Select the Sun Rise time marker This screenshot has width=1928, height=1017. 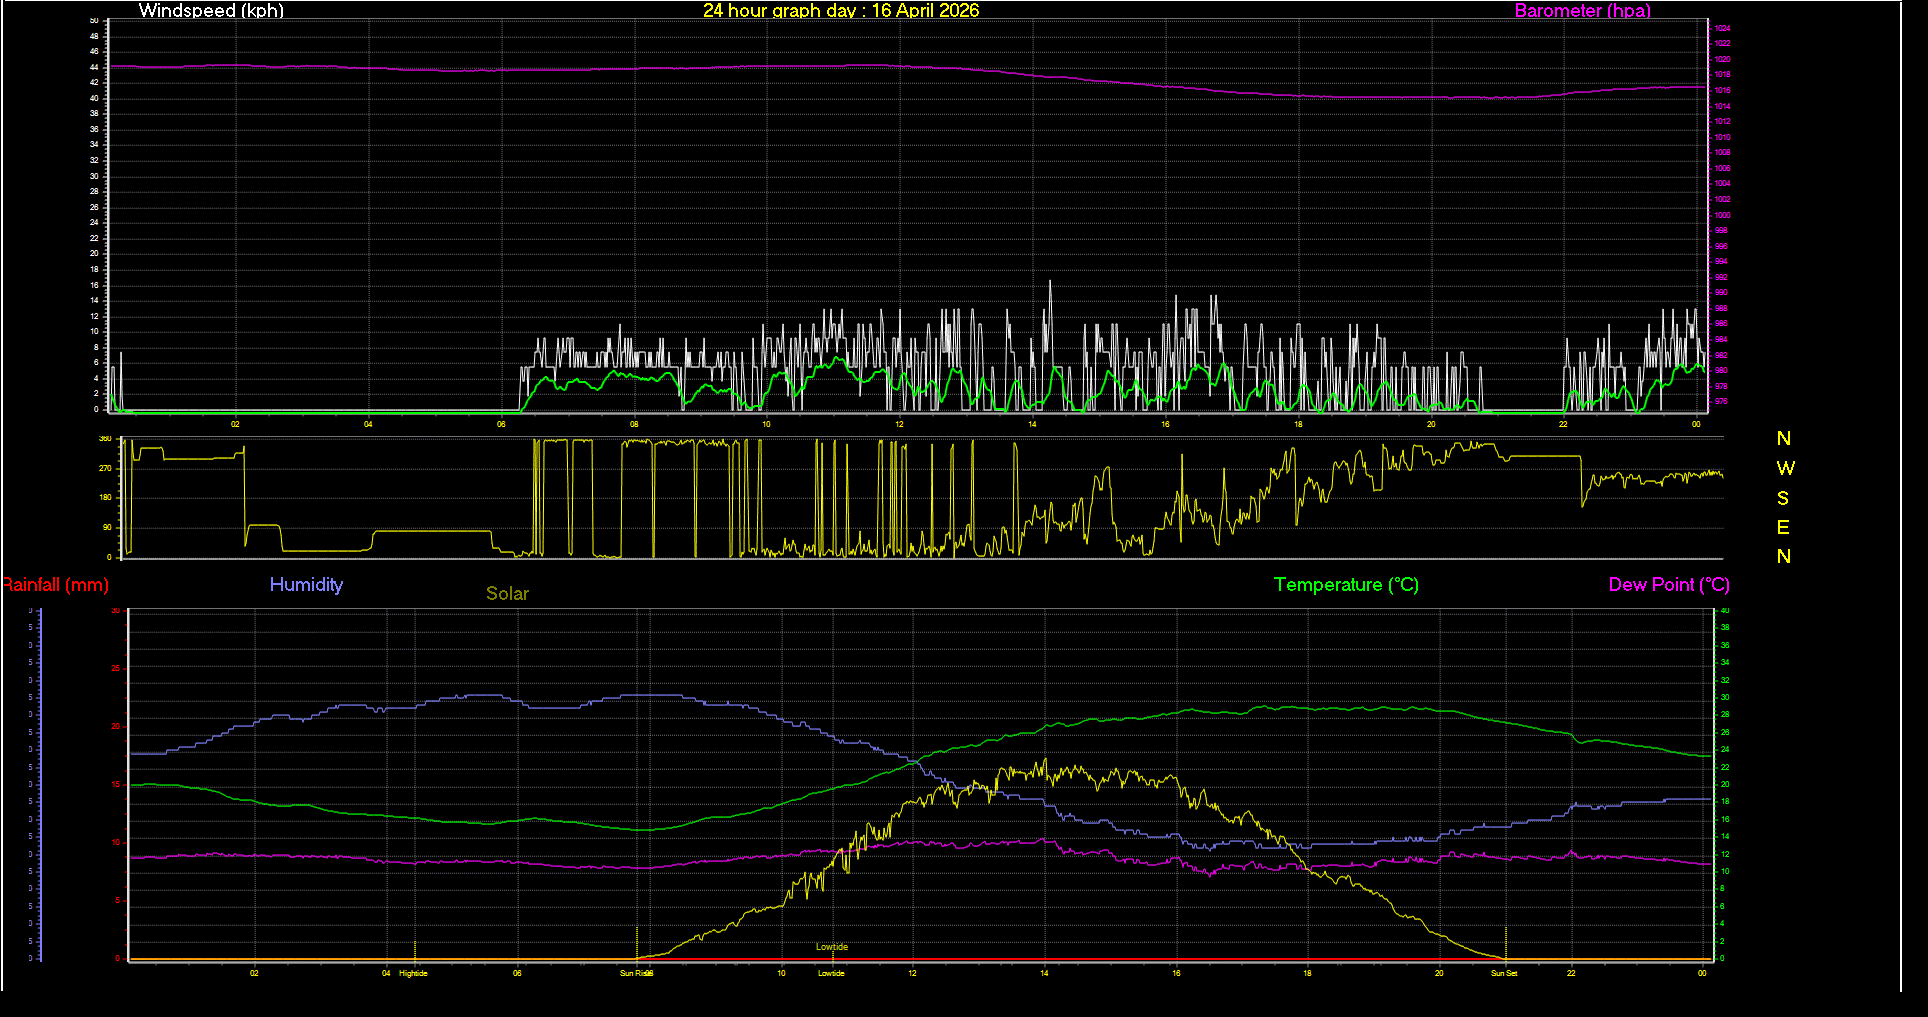point(636,973)
